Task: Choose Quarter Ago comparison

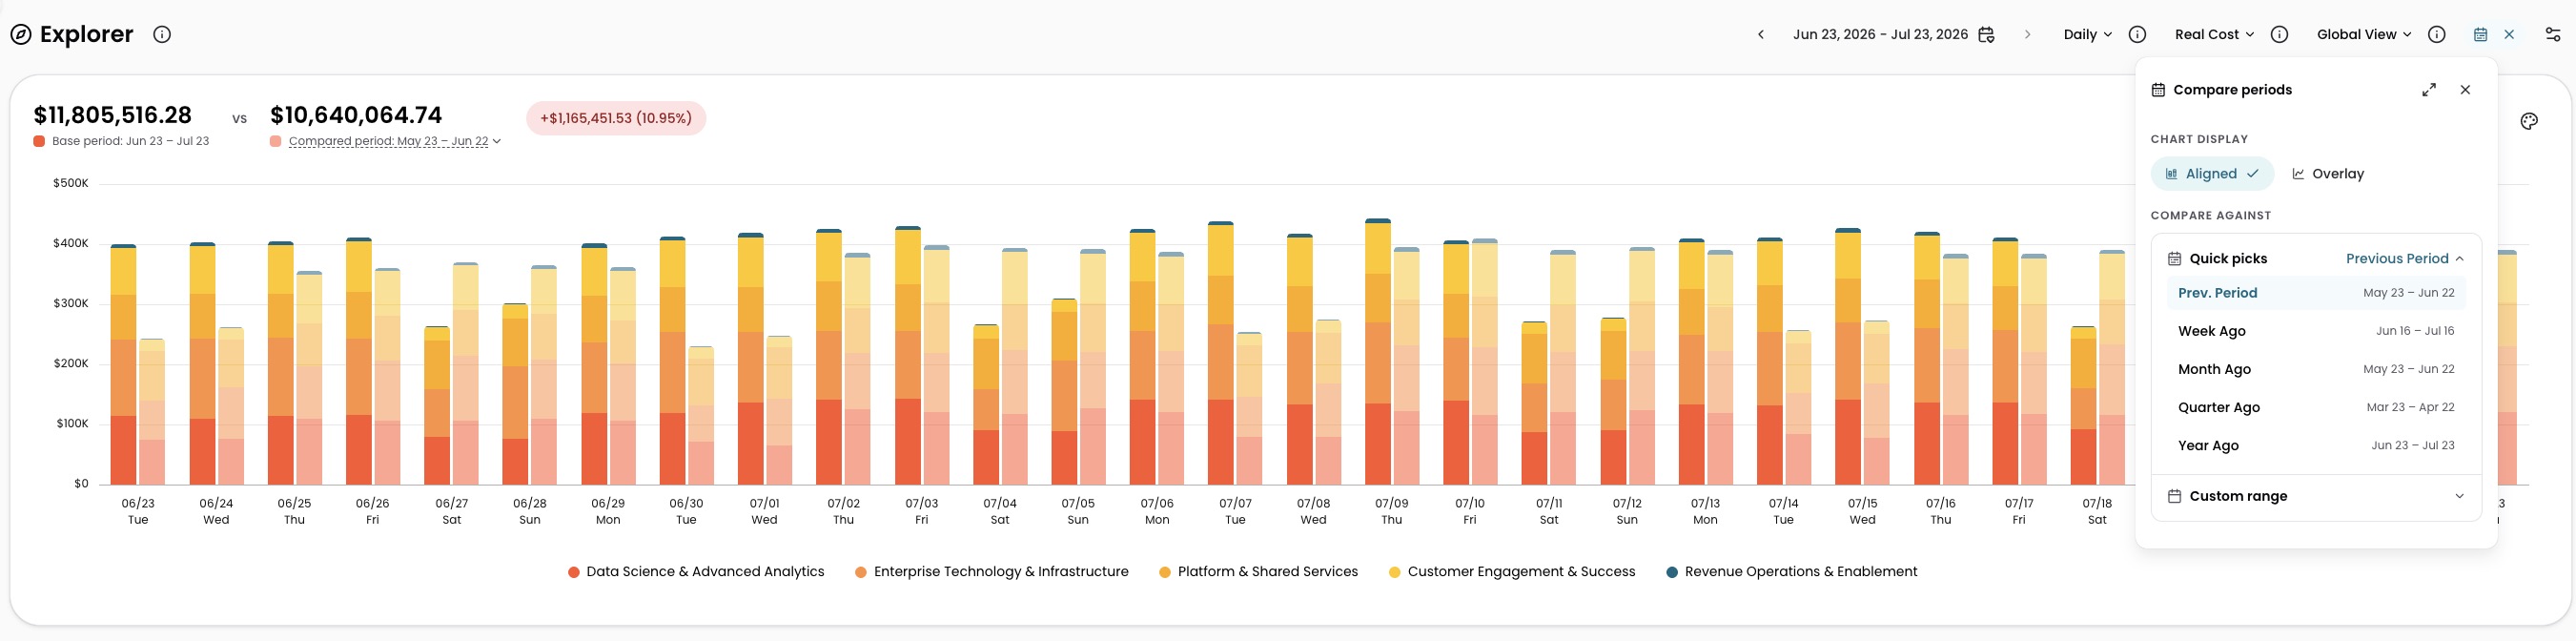Action: [x=2316, y=407]
